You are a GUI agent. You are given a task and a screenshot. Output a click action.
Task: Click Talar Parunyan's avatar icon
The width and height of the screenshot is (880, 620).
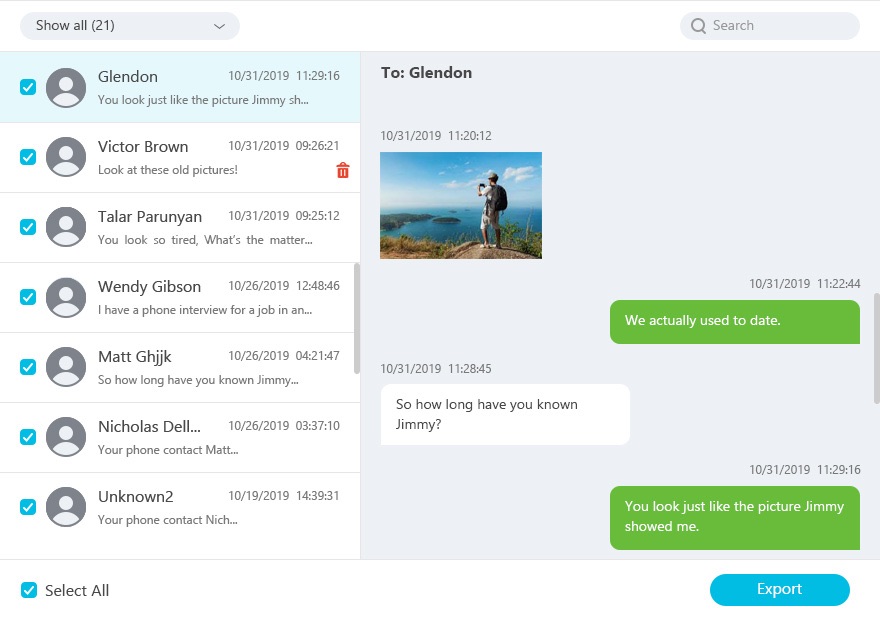point(66,227)
